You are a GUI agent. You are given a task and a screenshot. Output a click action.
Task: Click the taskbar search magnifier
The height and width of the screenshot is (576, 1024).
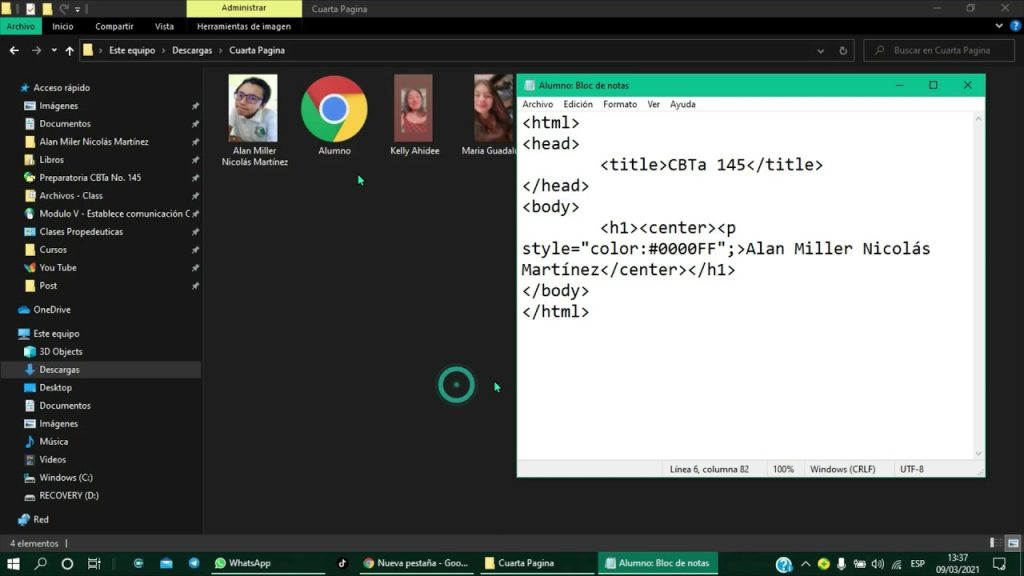[x=41, y=563]
